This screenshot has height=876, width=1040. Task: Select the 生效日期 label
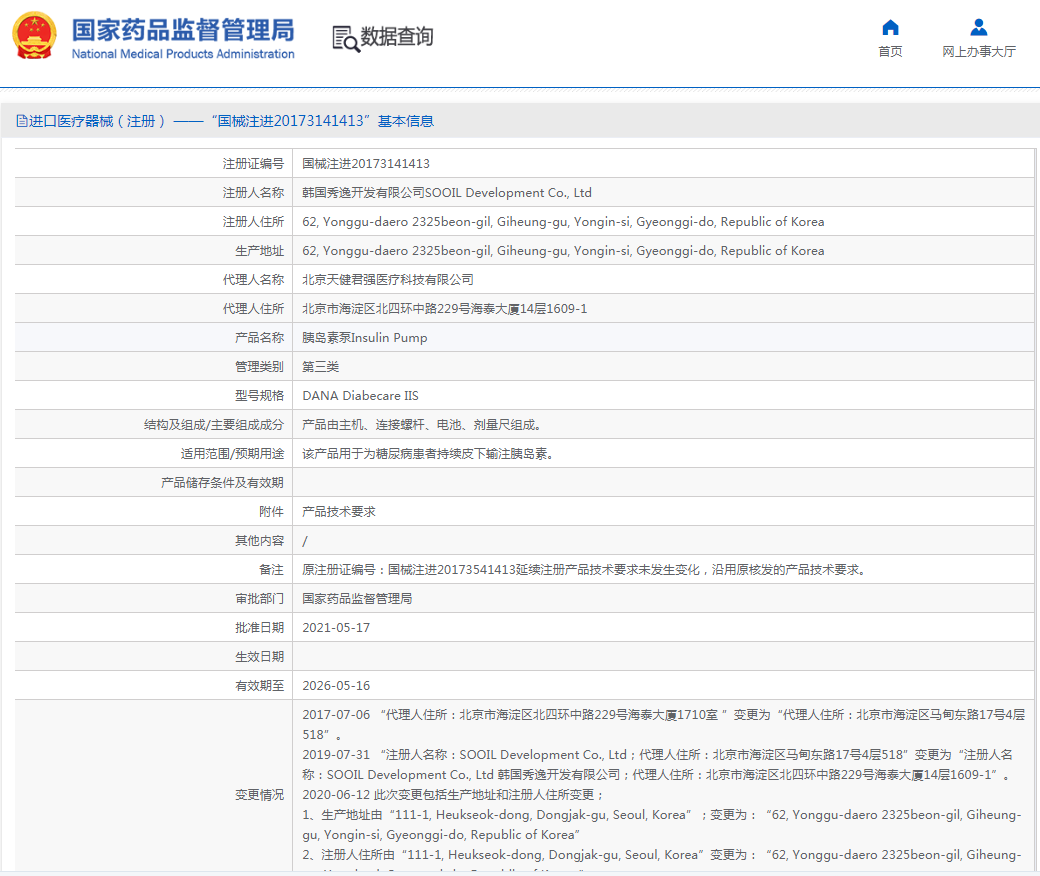(259, 657)
